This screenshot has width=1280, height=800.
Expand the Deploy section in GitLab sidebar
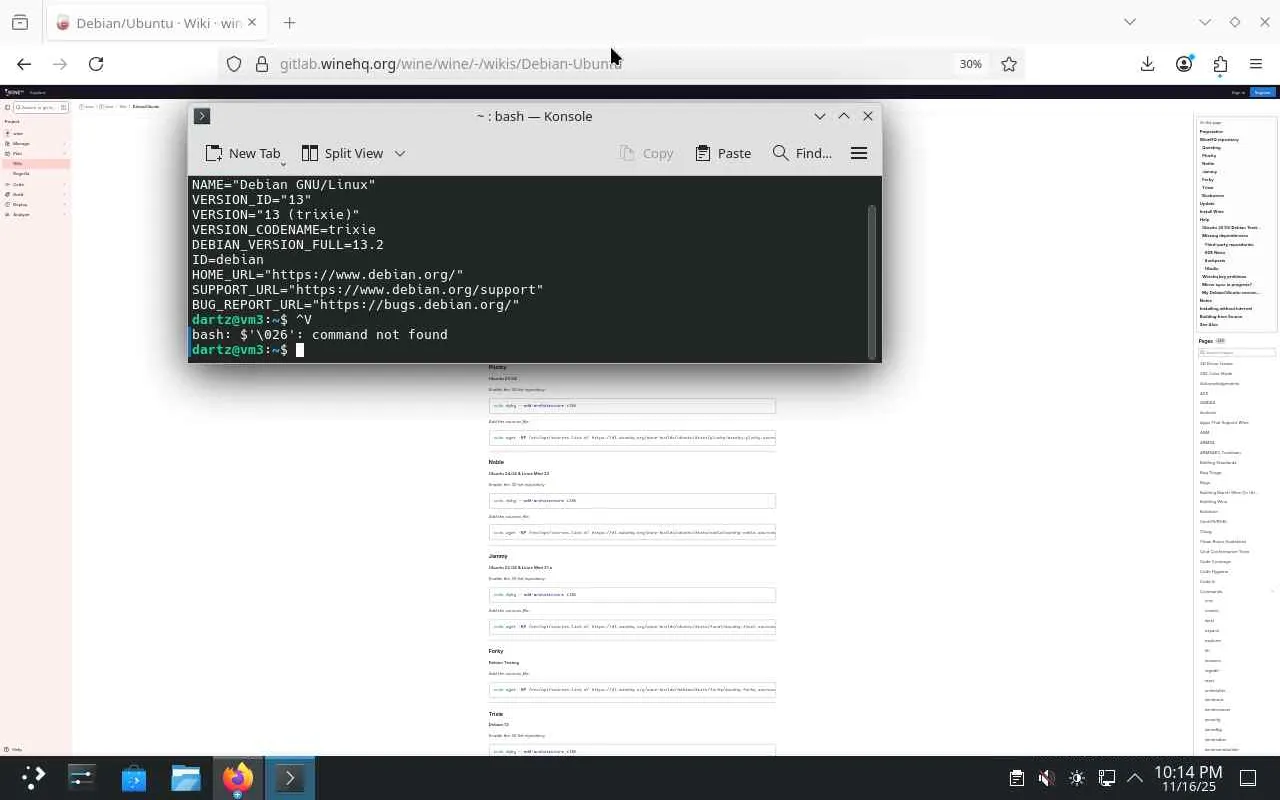35,204
